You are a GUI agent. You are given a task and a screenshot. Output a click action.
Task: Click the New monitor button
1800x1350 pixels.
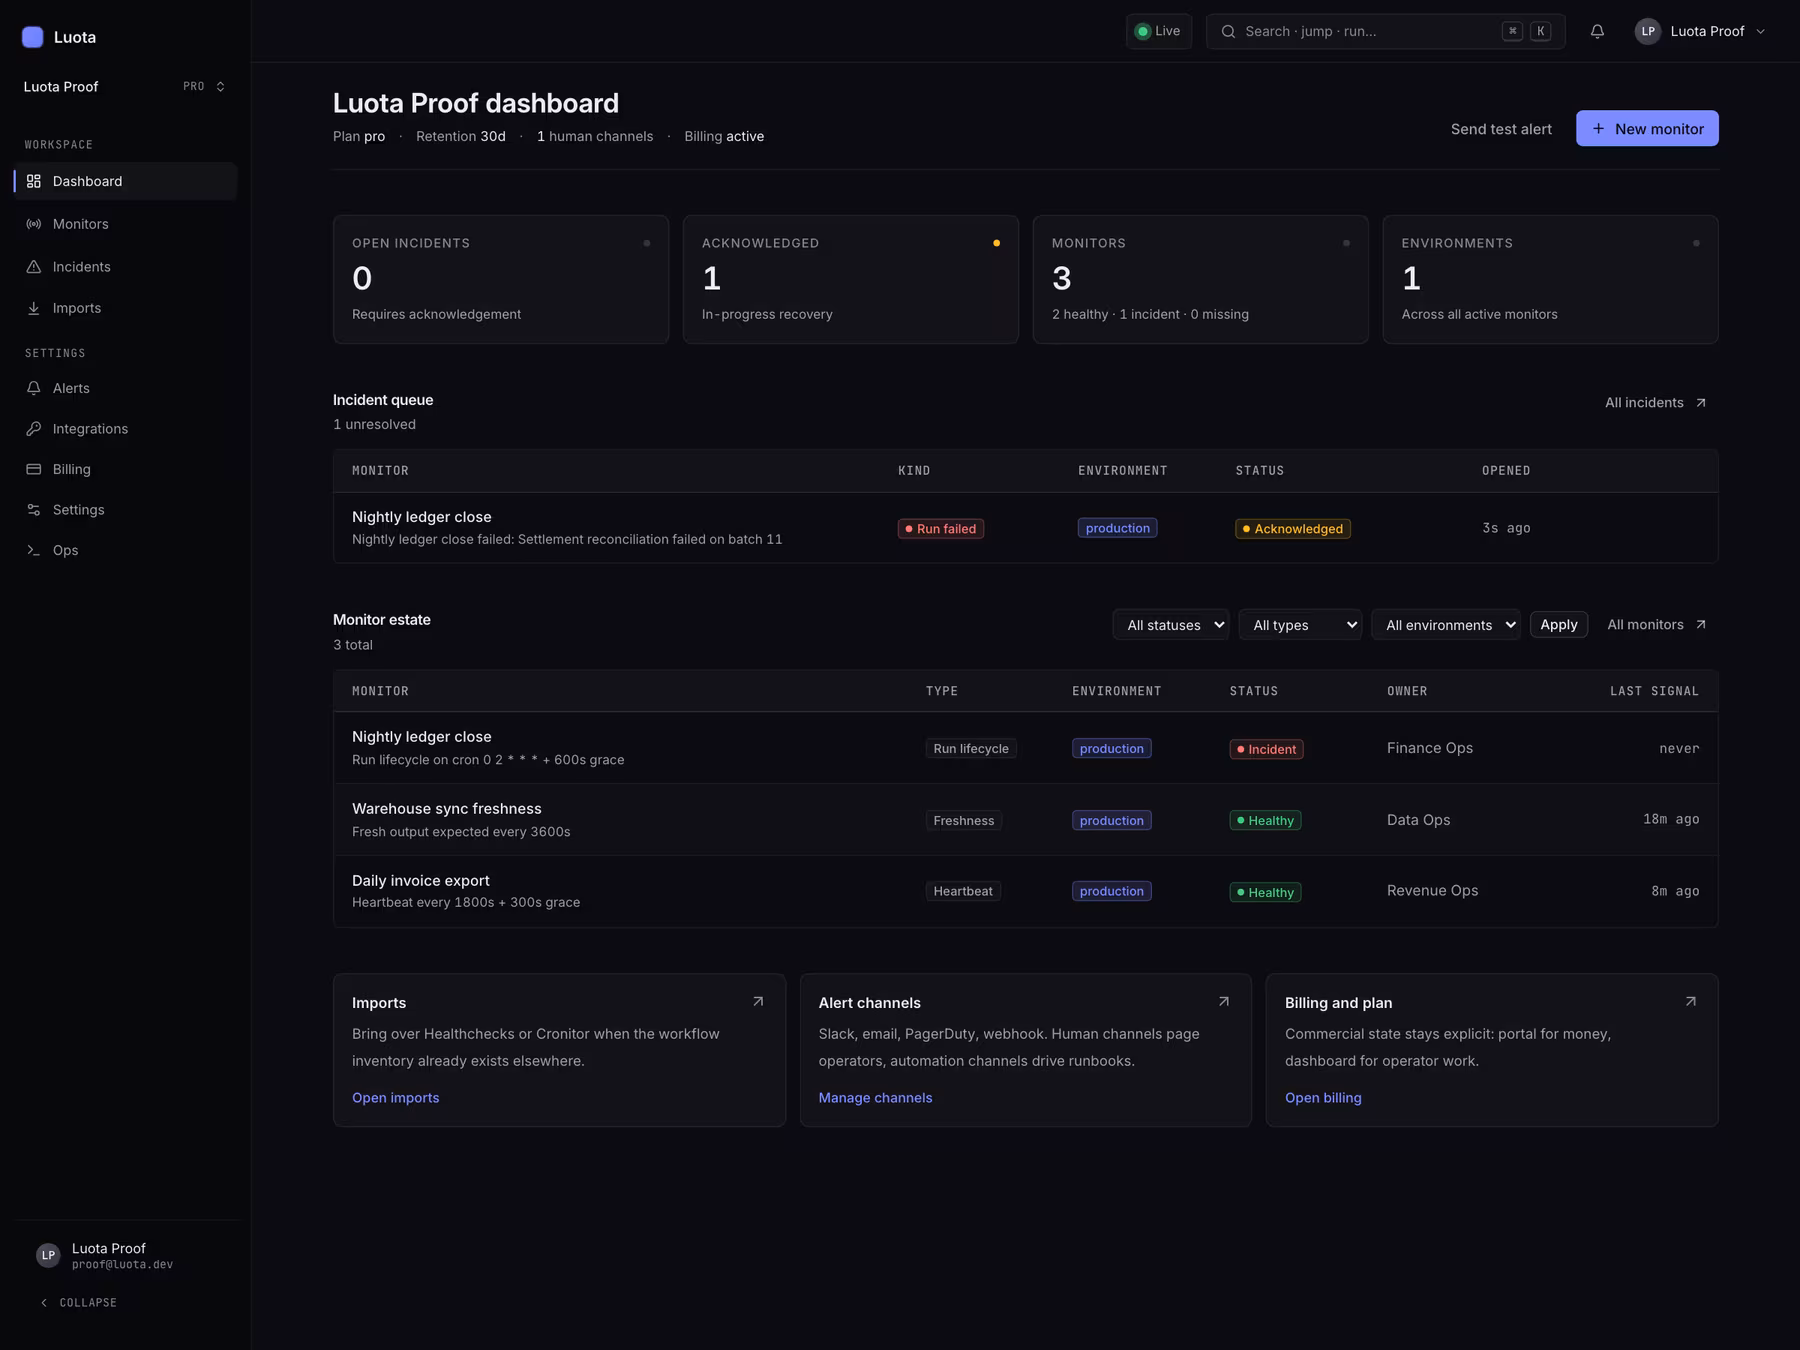pyautogui.click(x=1647, y=128)
